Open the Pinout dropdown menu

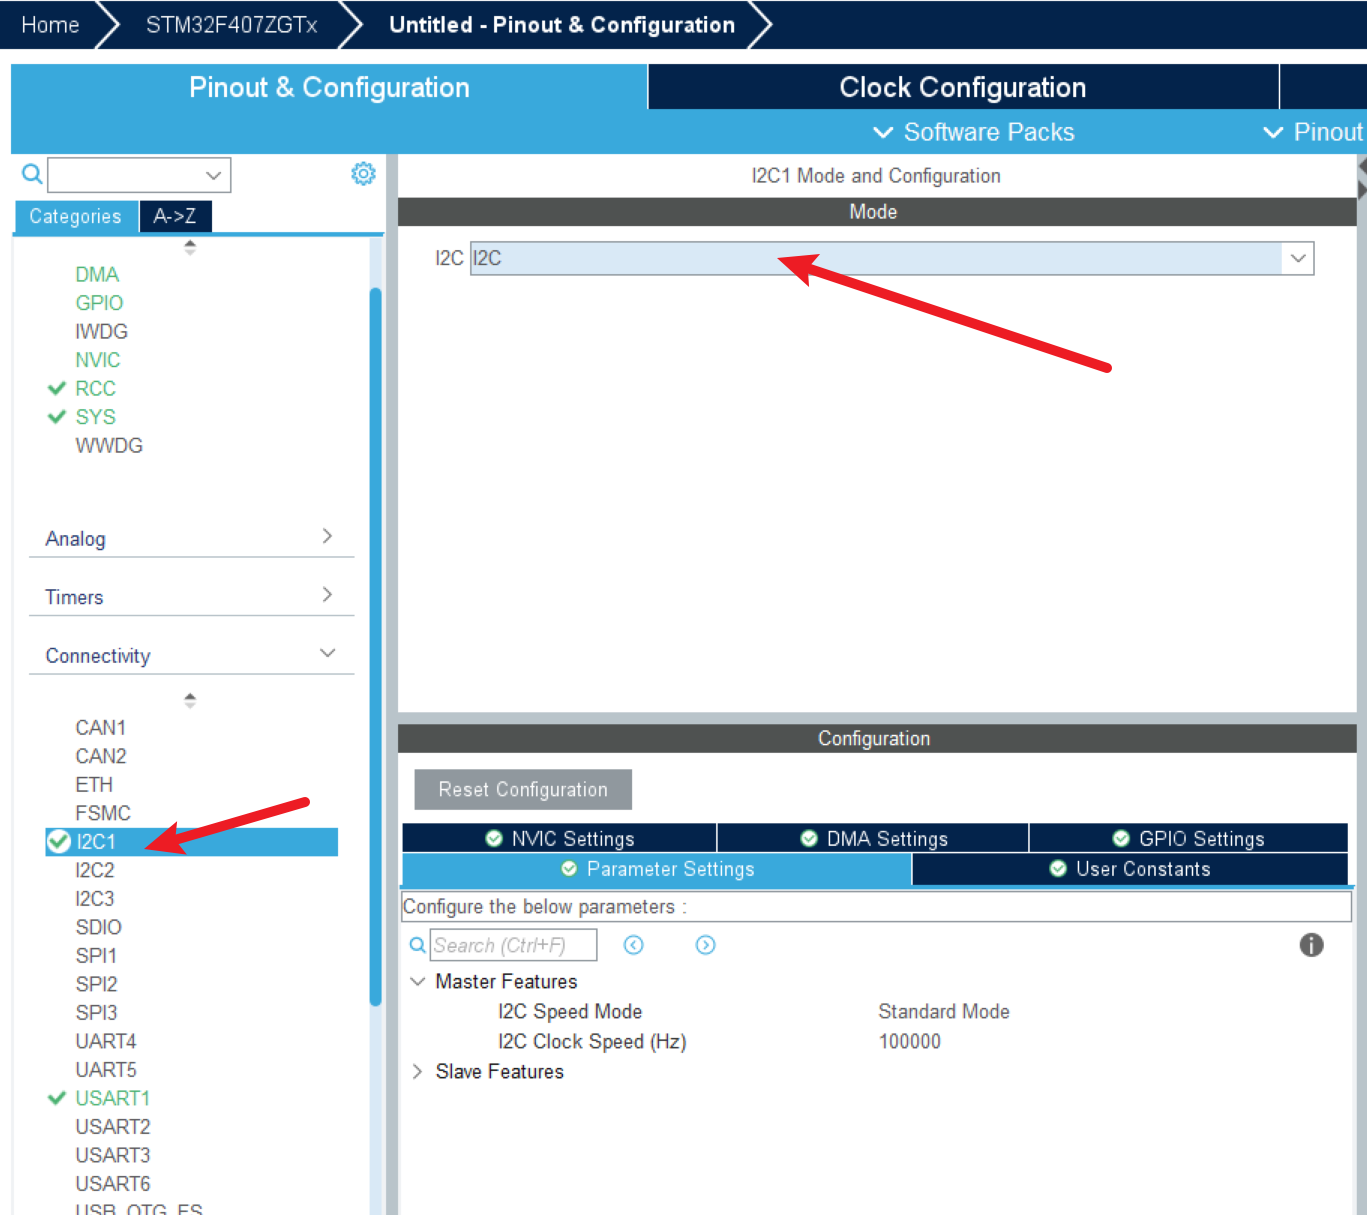1313,132
